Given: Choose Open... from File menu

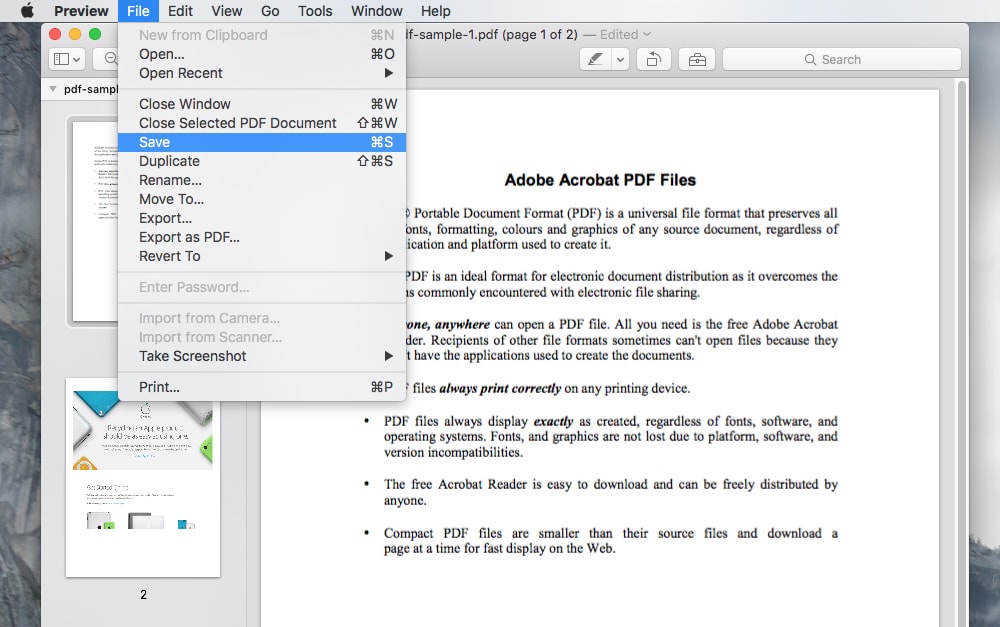Looking at the screenshot, I should pyautogui.click(x=261, y=54).
